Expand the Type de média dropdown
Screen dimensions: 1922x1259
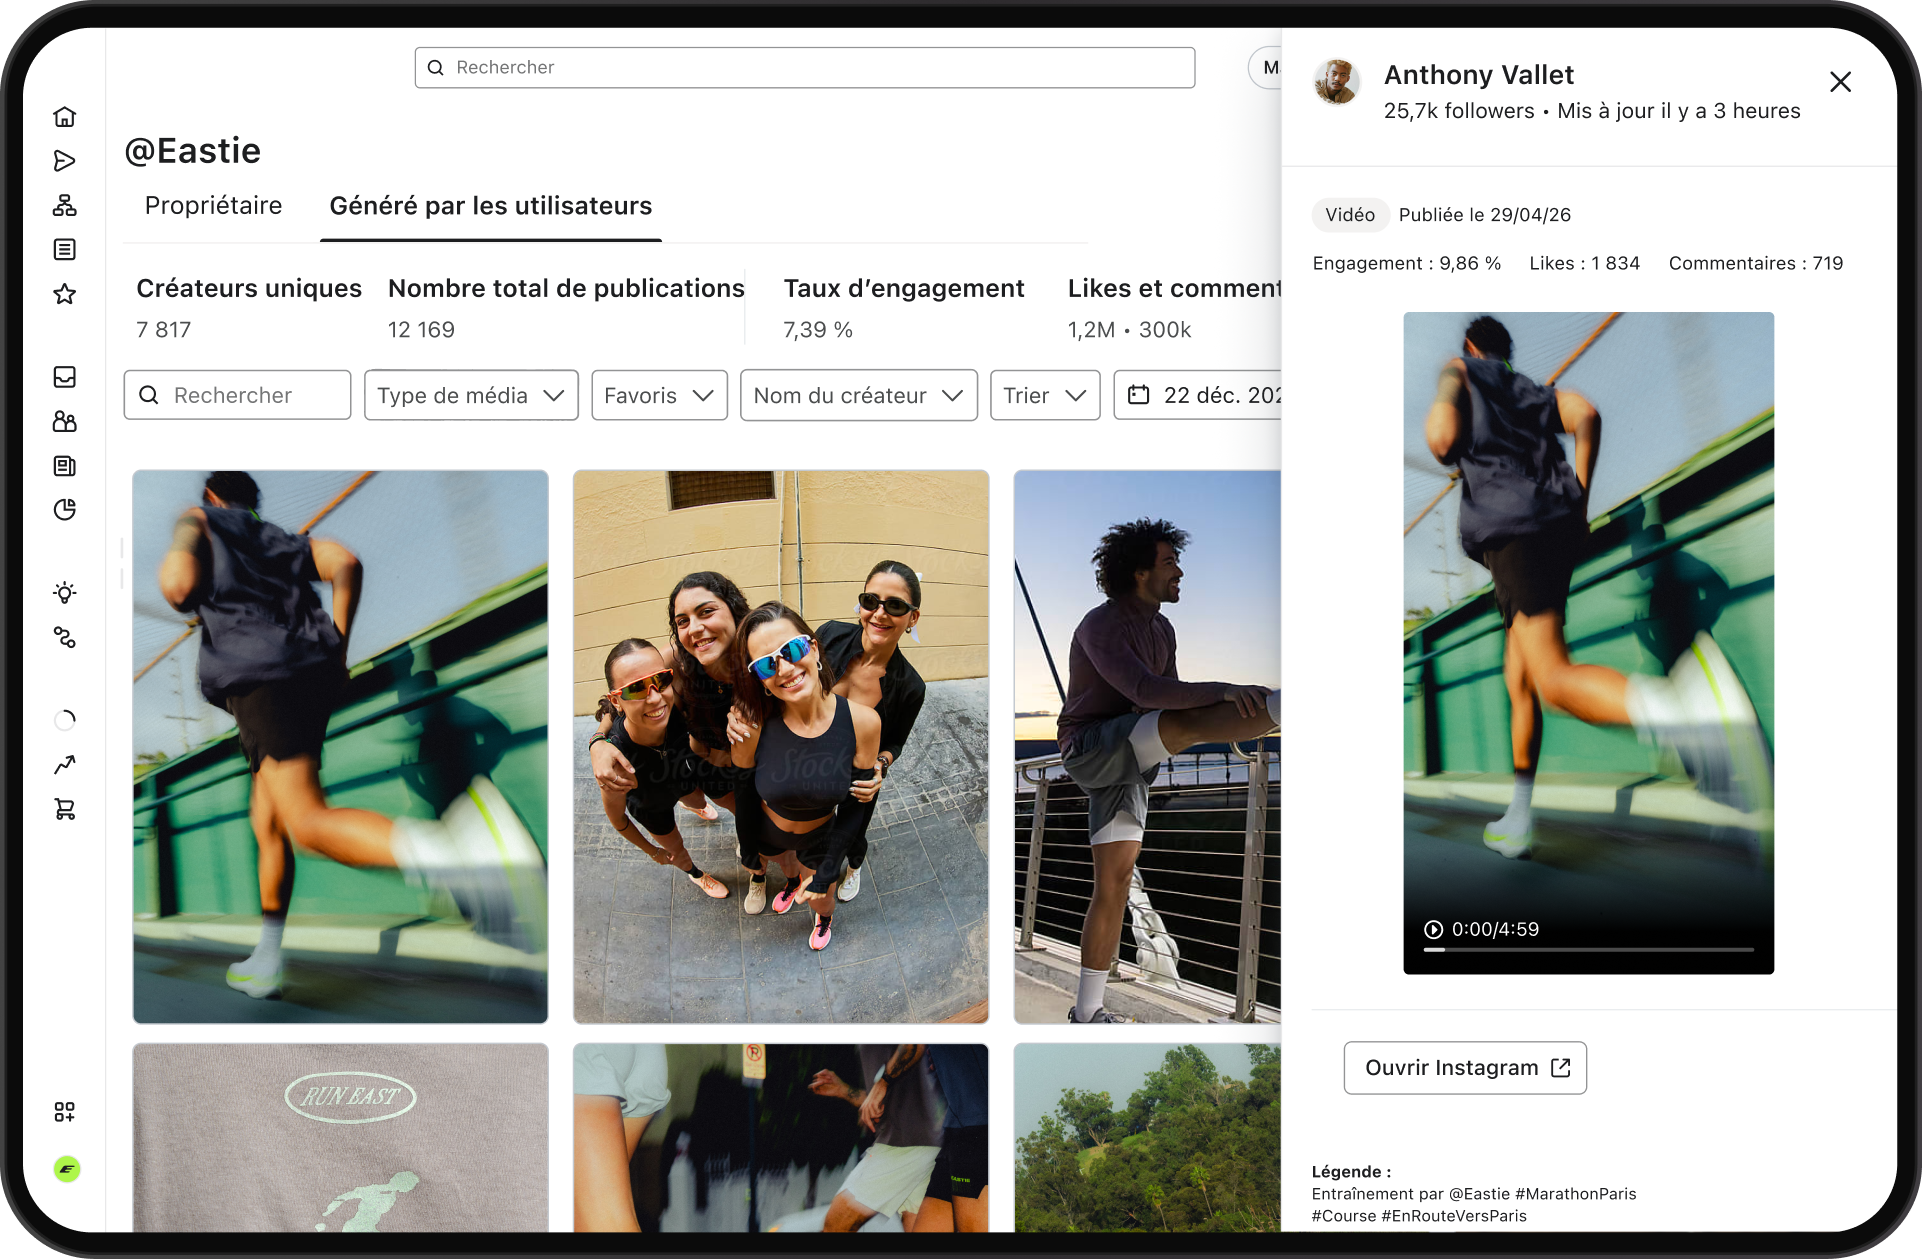[x=471, y=395]
